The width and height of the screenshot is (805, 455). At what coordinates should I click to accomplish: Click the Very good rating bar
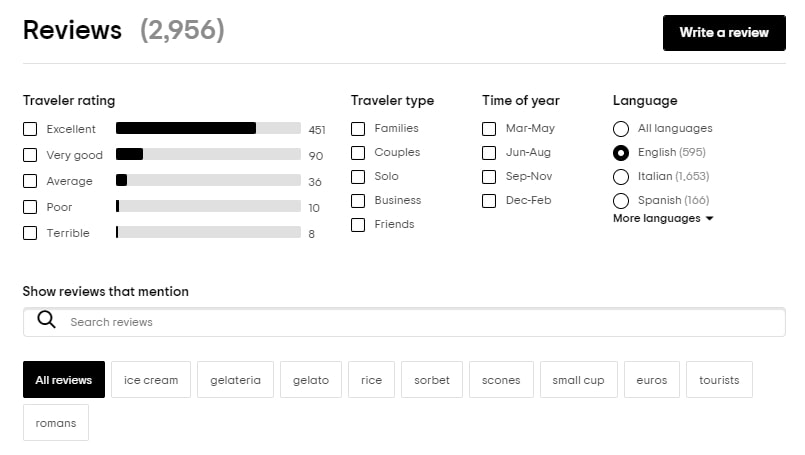point(208,155)
